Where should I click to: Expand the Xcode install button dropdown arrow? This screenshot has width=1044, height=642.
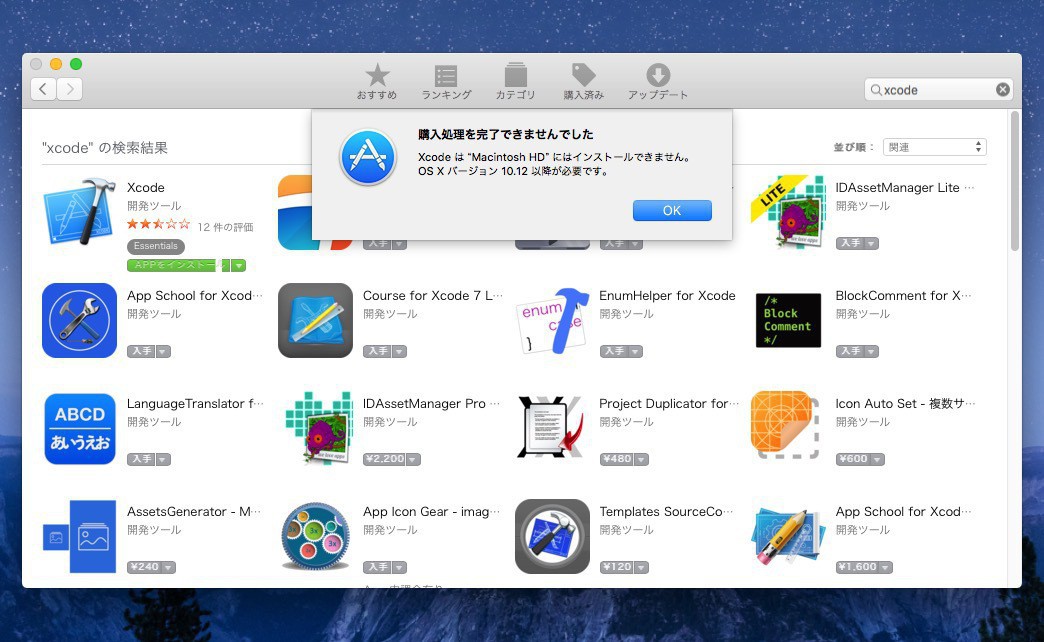(238, 265)
